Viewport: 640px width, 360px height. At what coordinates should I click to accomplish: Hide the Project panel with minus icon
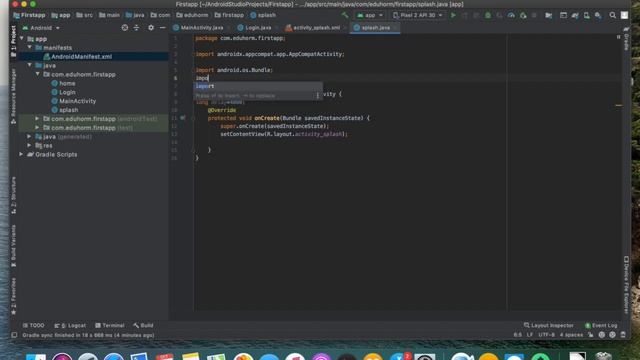[162, 28]
